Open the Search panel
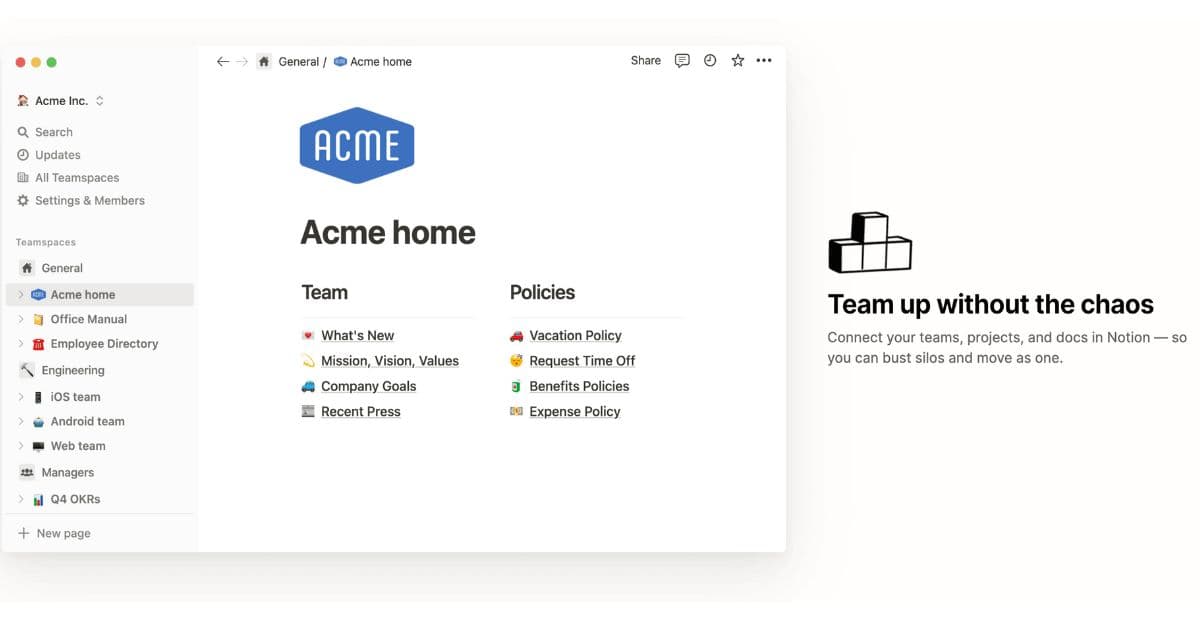The image size is (1200, 630). 52,131
